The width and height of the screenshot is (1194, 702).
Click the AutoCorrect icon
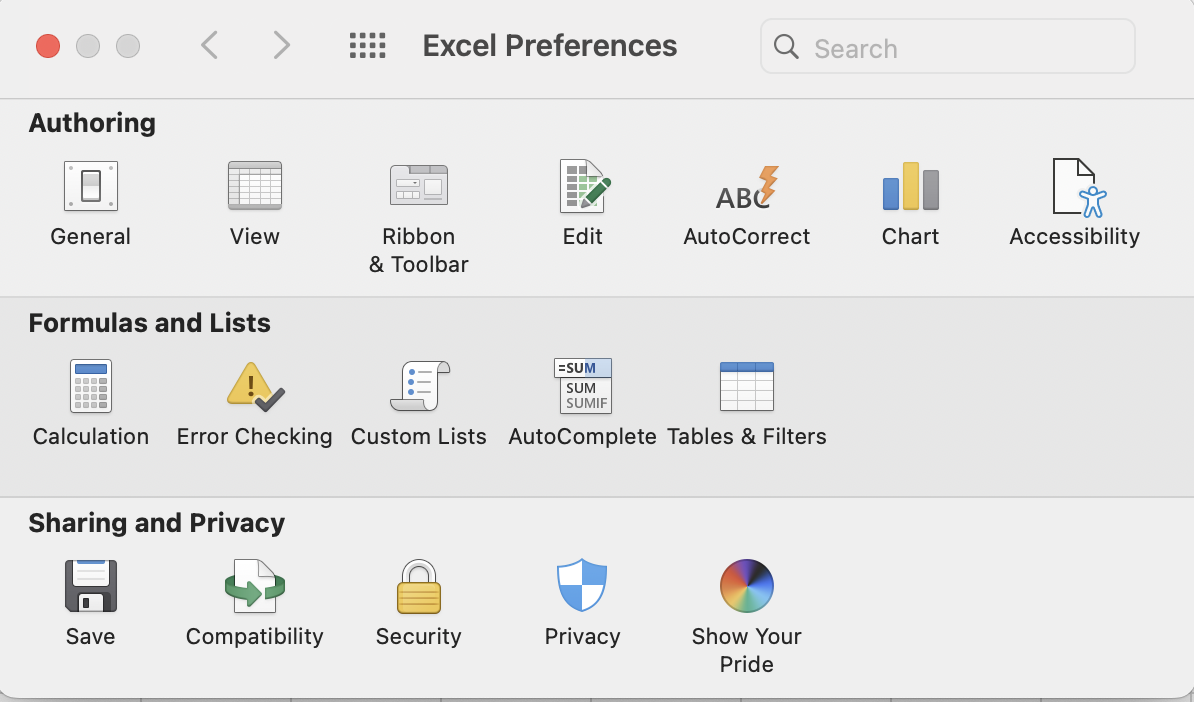[x=747, y=187]
